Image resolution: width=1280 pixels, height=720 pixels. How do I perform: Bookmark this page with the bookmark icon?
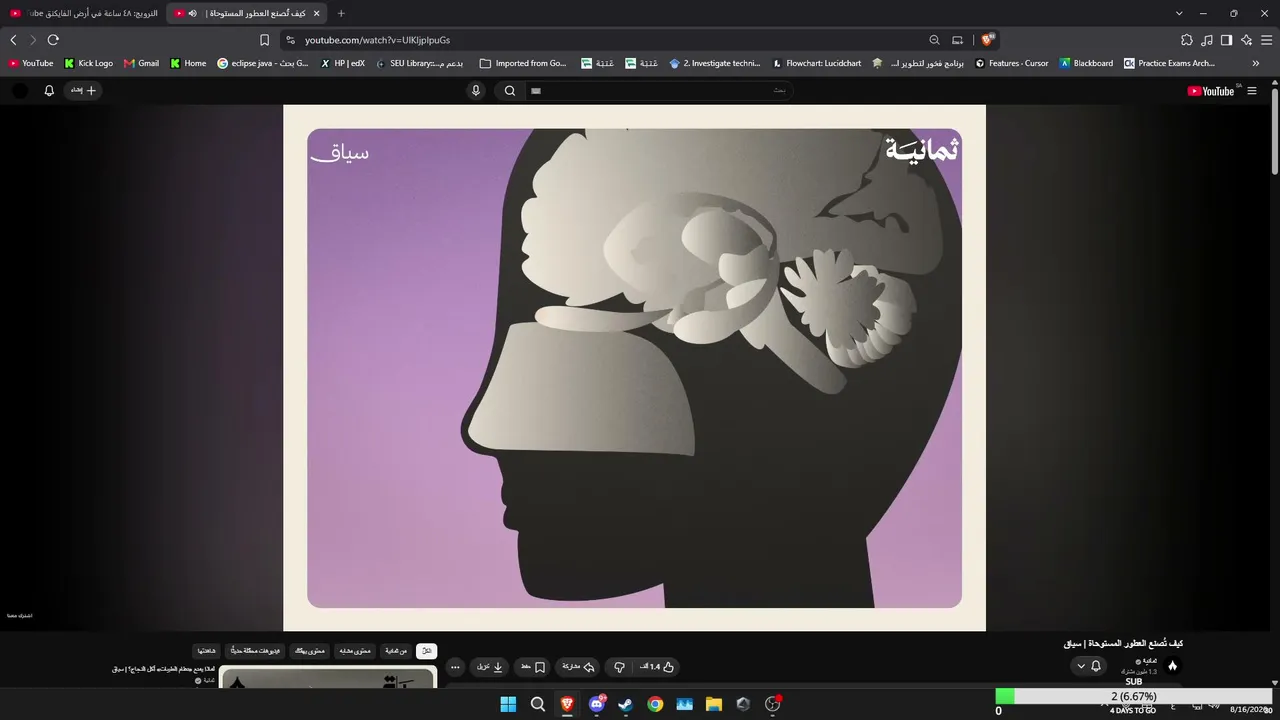pos(264,40)
